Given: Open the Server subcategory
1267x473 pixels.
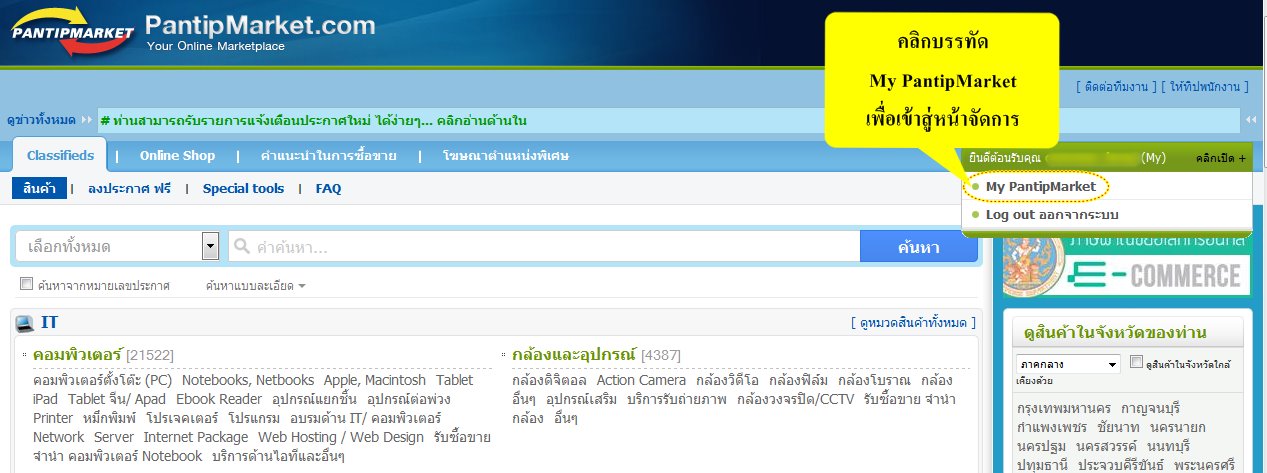Looking at the screenshot, I should [x=114, y=437].
